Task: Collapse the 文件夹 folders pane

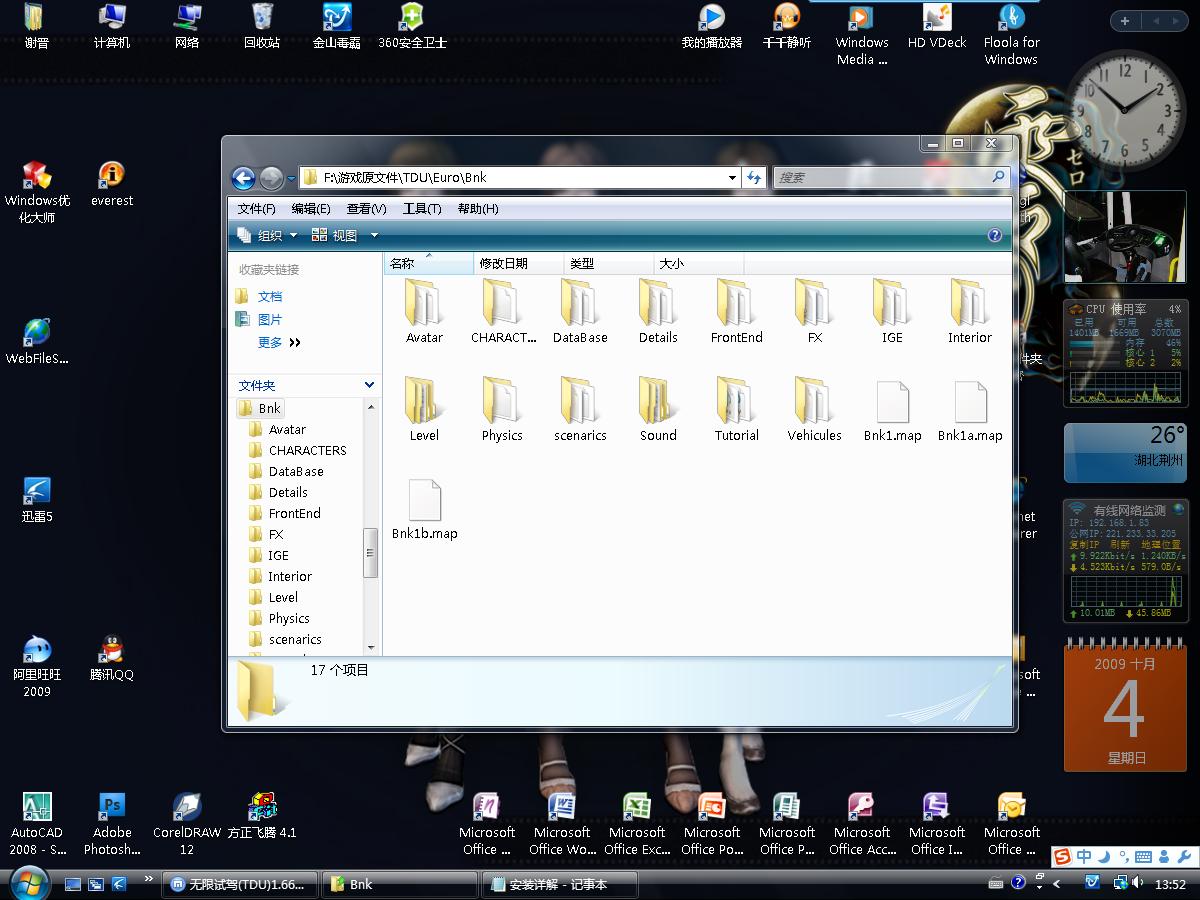Action: click(369, 385)
